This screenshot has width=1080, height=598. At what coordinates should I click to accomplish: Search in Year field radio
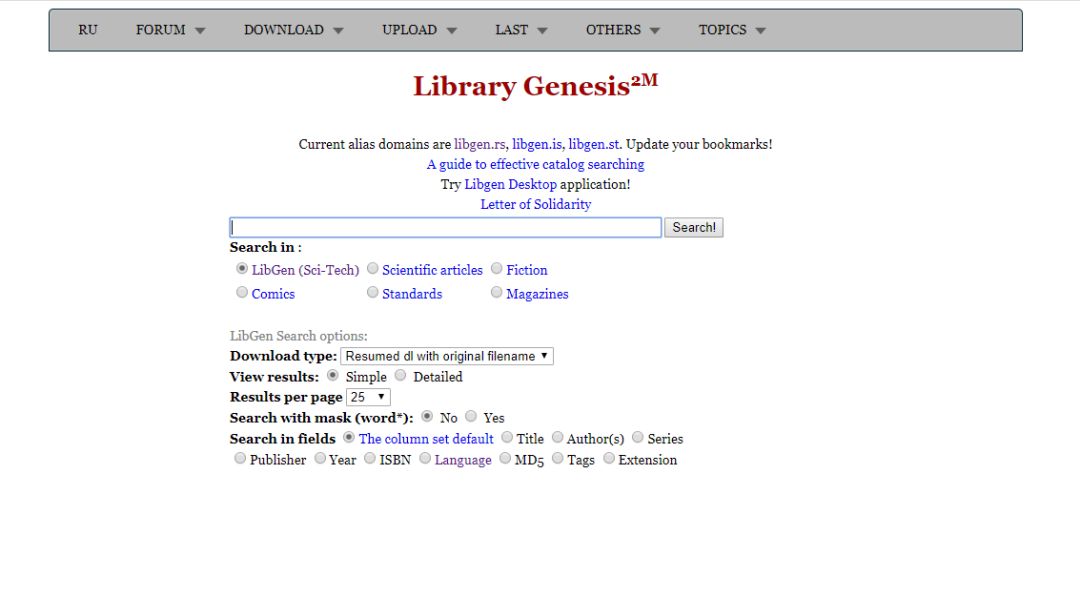(320, 458)
